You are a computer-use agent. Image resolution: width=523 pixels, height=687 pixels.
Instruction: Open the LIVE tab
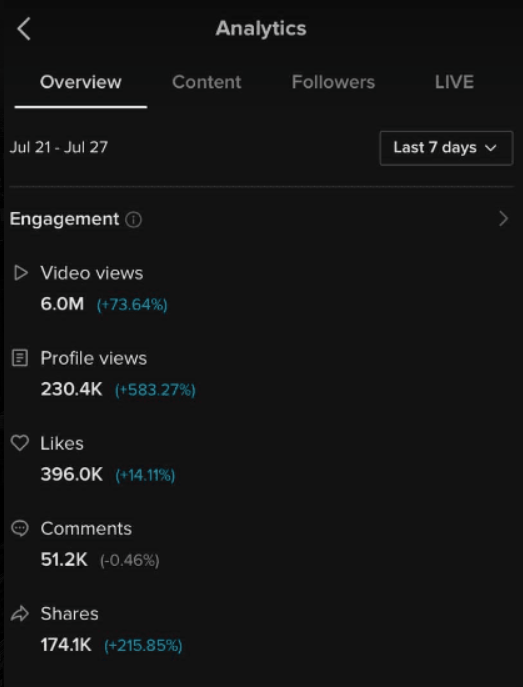tap(454, 82)
